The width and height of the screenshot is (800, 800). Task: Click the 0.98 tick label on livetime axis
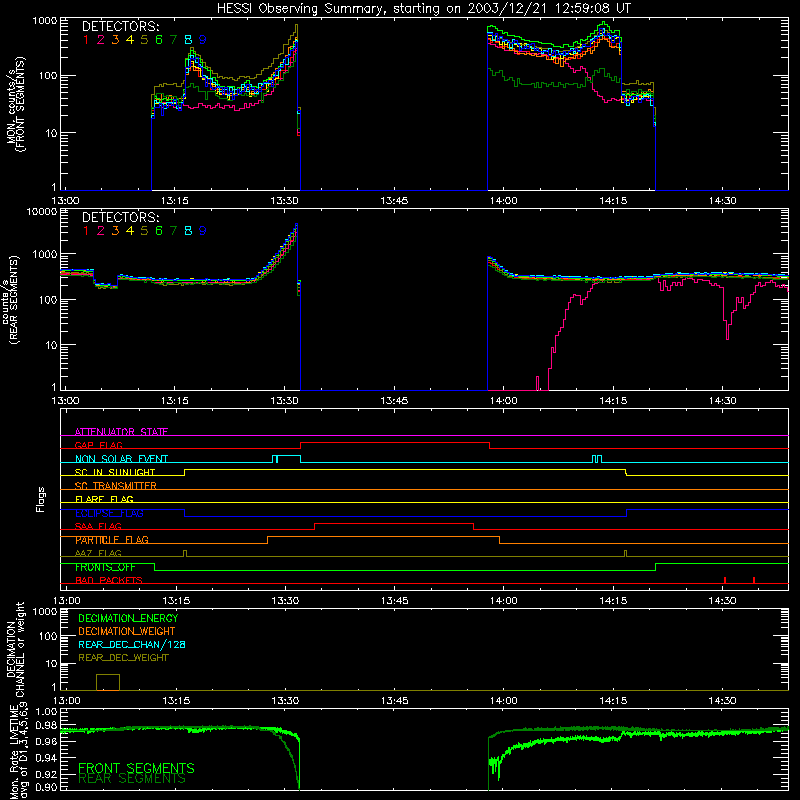[46, 725]
